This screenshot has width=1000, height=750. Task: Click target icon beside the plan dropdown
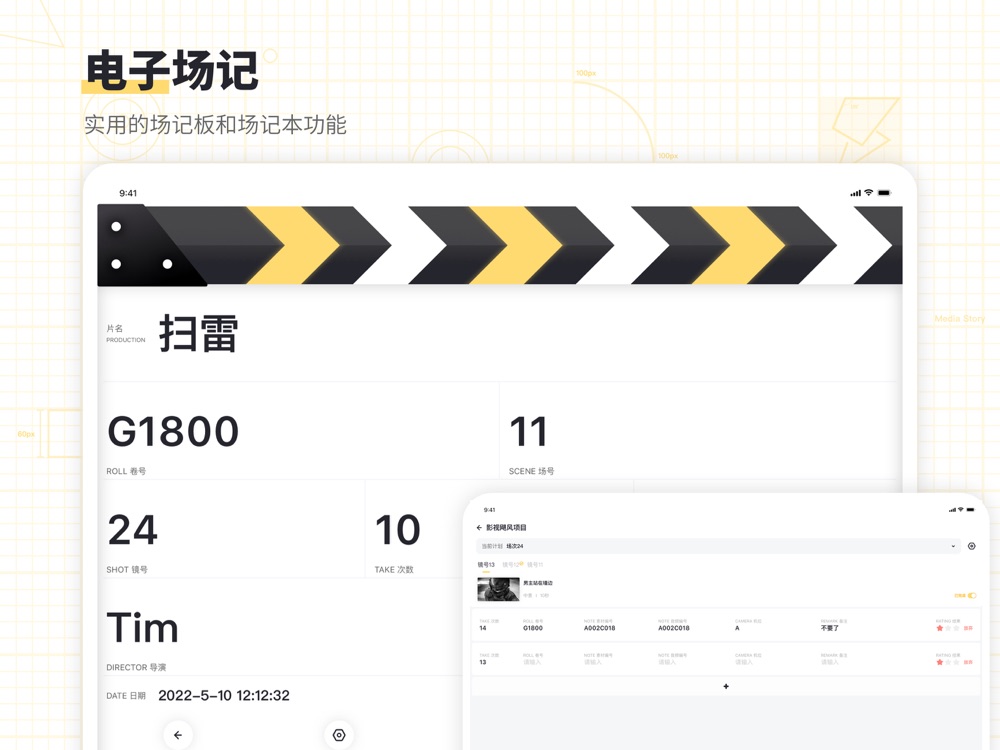pyautogui.click(x=971, y=546)
